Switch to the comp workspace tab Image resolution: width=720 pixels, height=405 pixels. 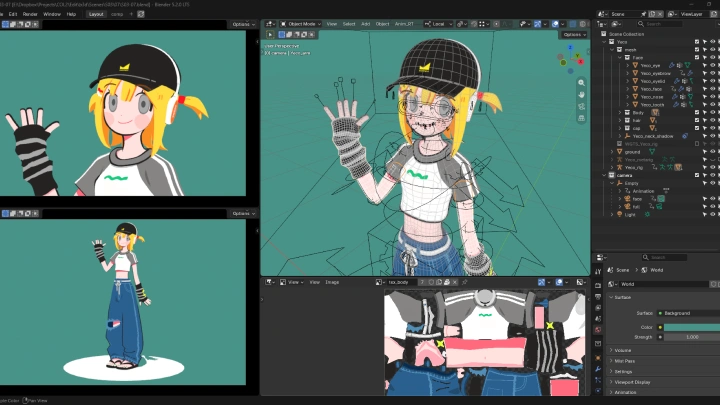pos(117,14)
